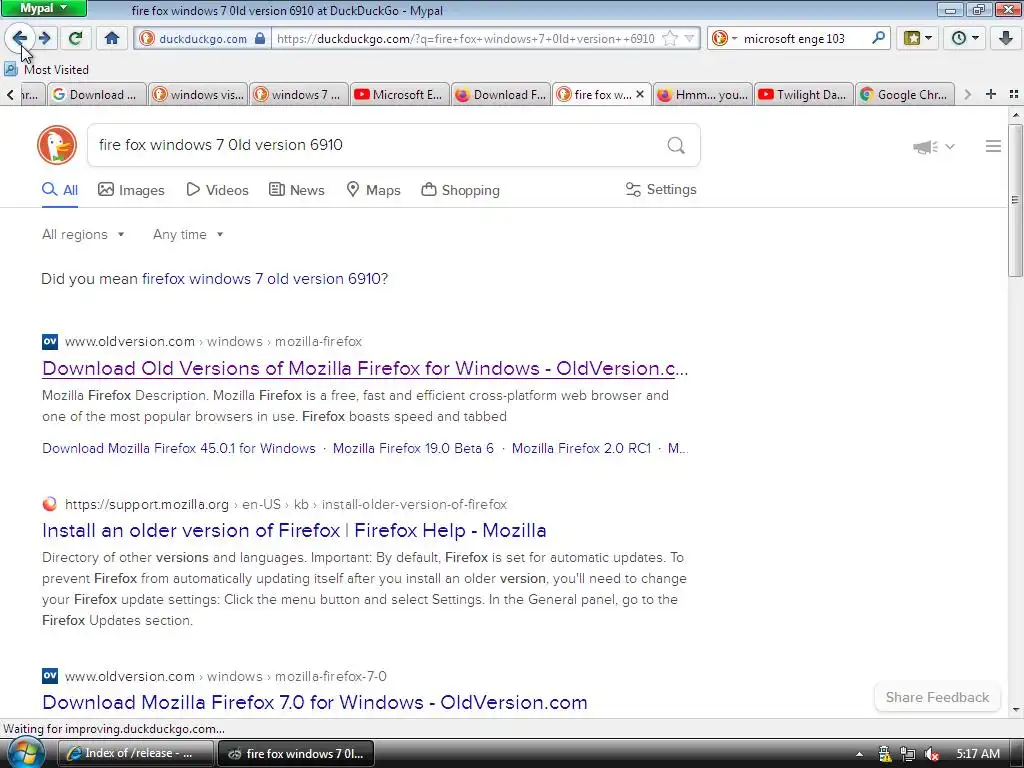Open Mozilla Firefox 2.0 RC1 sublink

581,449
